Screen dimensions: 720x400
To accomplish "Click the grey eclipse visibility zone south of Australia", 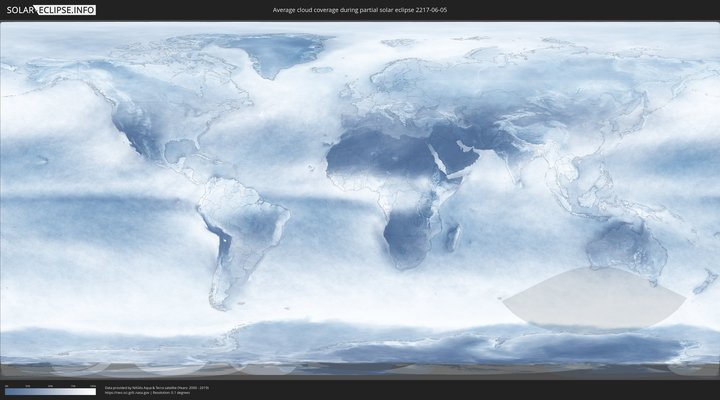I will tap(594, 297).
